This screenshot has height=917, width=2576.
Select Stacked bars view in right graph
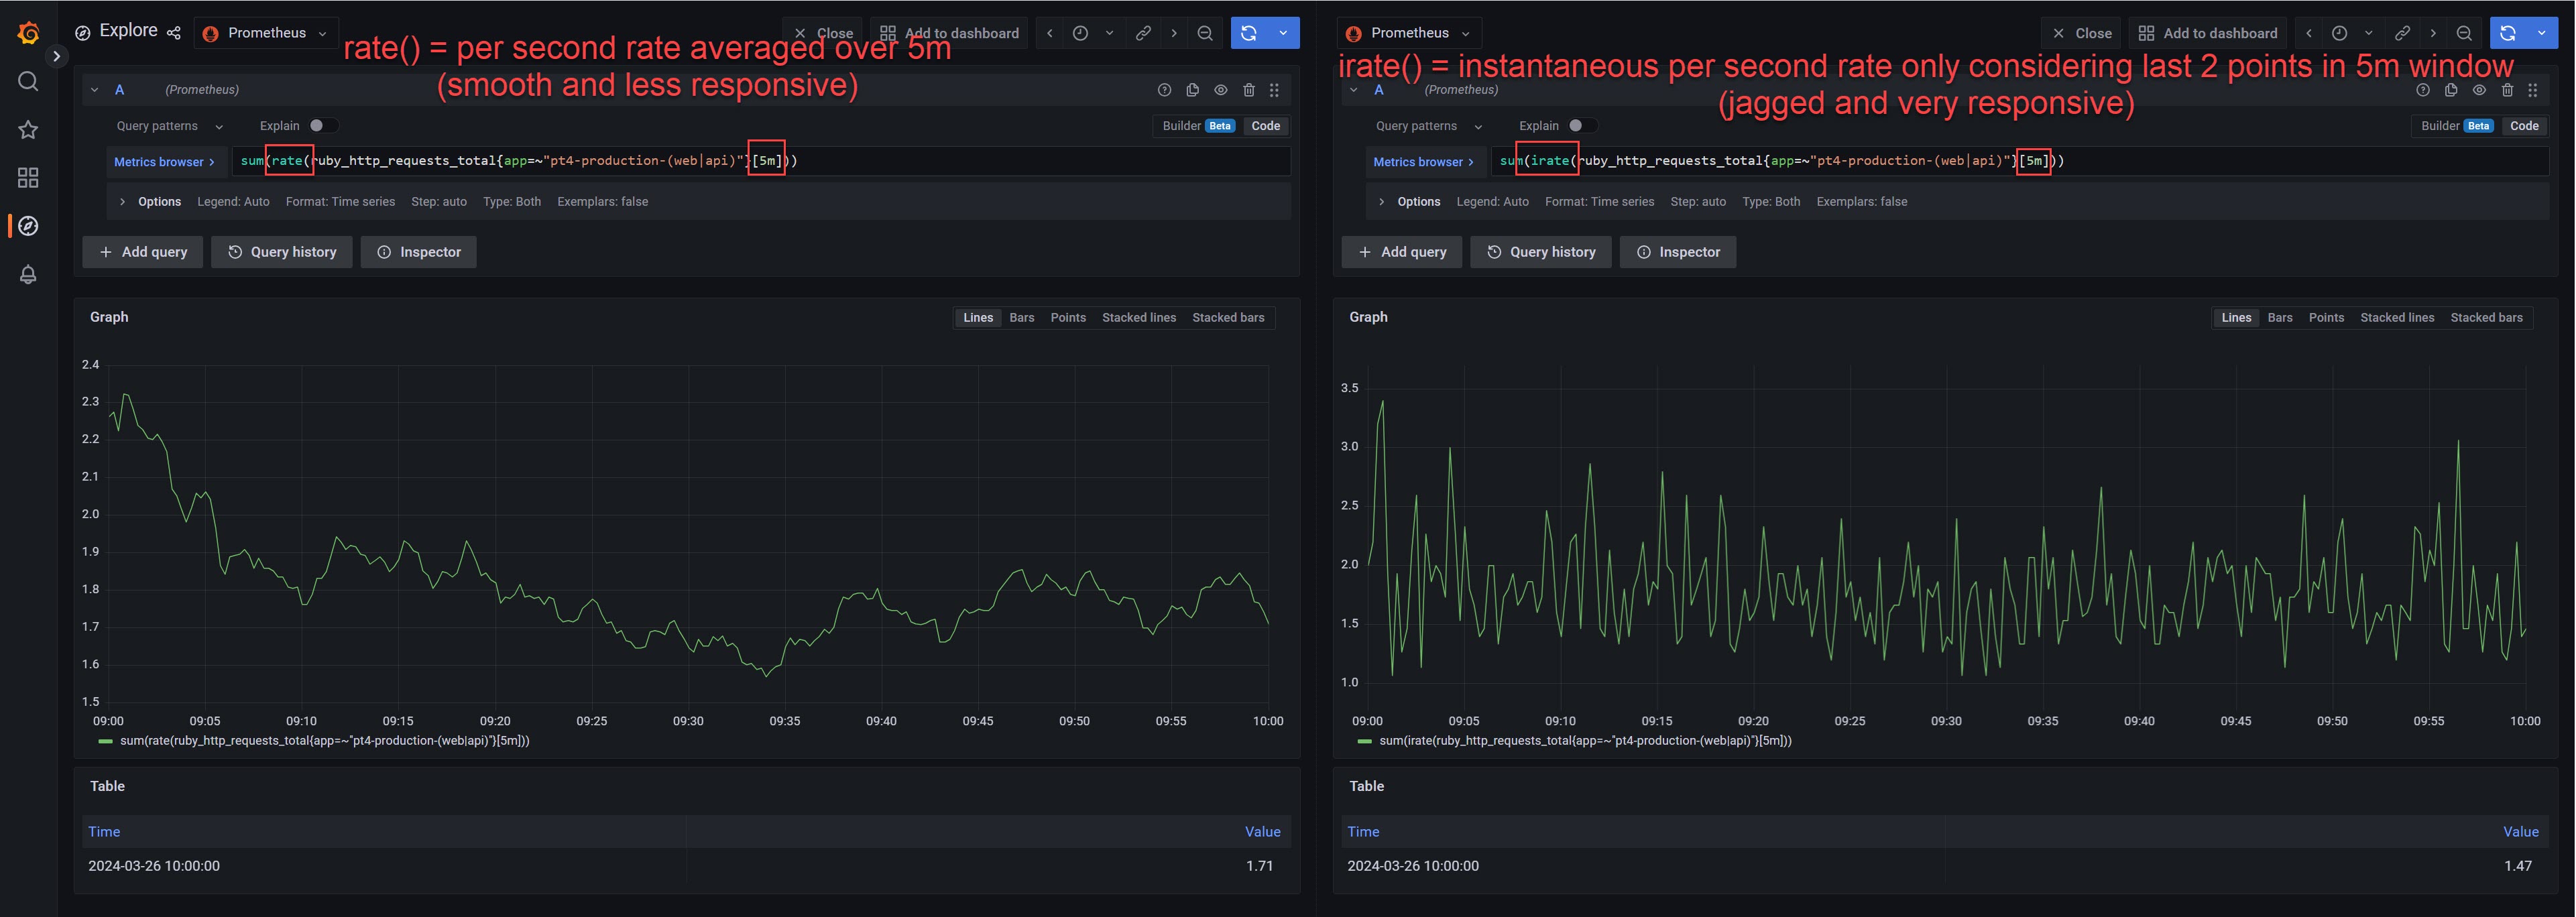(x=2486, y=318)
